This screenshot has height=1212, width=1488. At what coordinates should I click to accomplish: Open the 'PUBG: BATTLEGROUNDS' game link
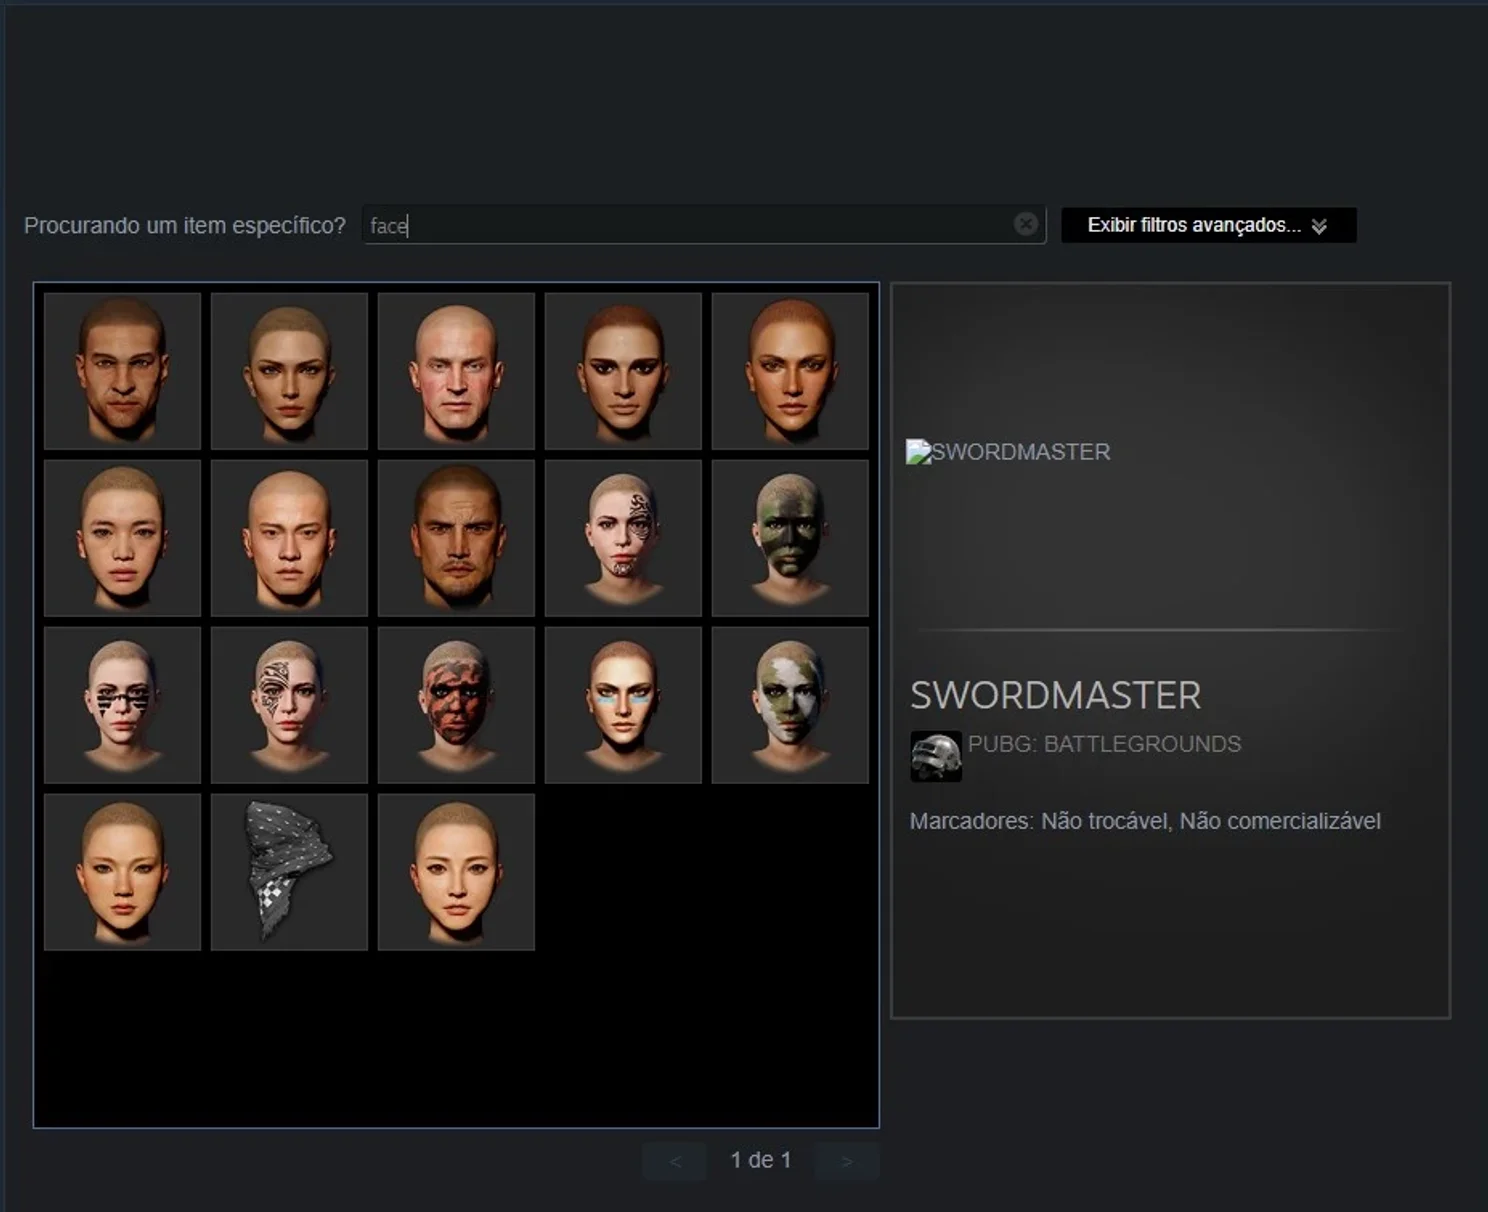coord(1104,744)
